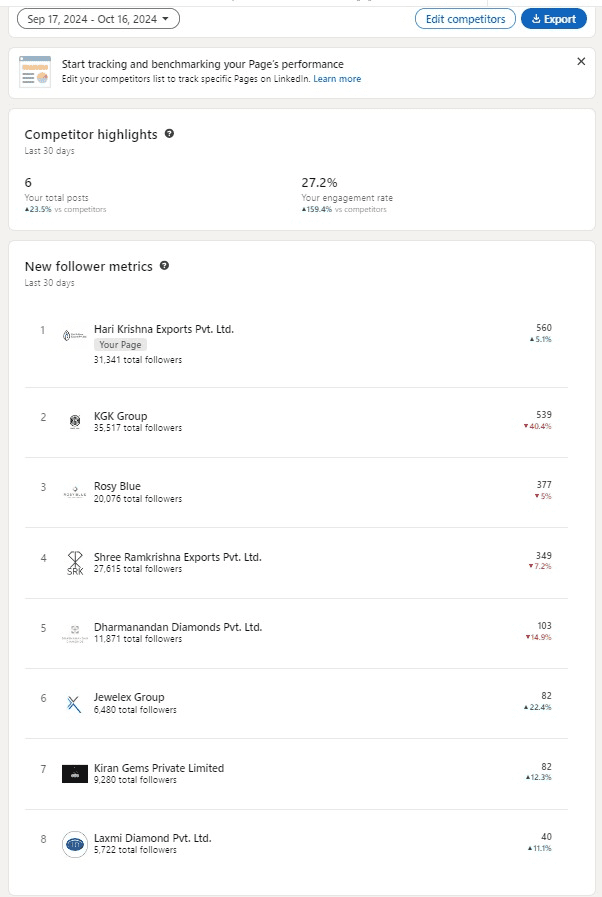Screen dimensions: 602x897
Task: Click the Laxmi Diamond circular logo
Action: (x=75, y=844)
